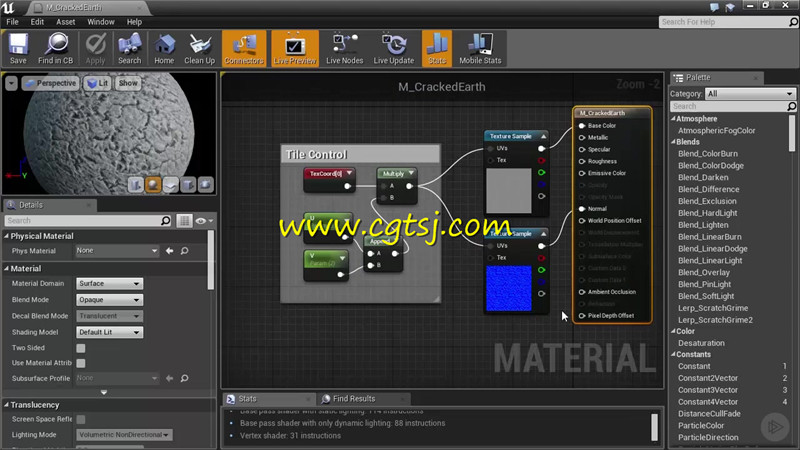Select Desaturation in Palette list
The height and width of the screenshot is (450, 800).
pyautogui.click(x=701, y=343)
